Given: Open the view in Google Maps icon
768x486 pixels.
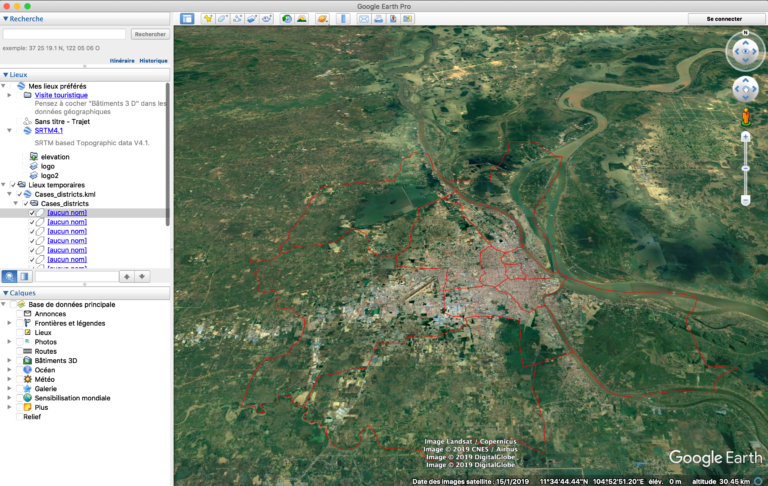Looking at the screenshot, I should (x=408, y=19).
